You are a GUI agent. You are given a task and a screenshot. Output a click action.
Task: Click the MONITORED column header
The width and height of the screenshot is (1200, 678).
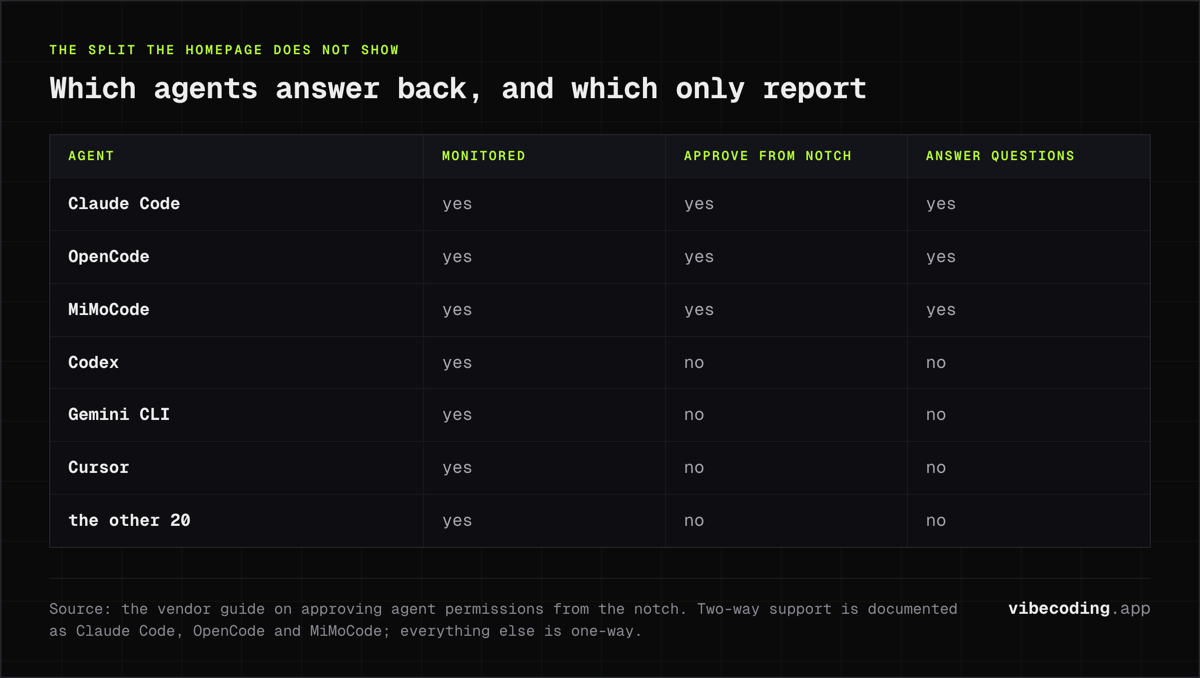tap(484, 156)
